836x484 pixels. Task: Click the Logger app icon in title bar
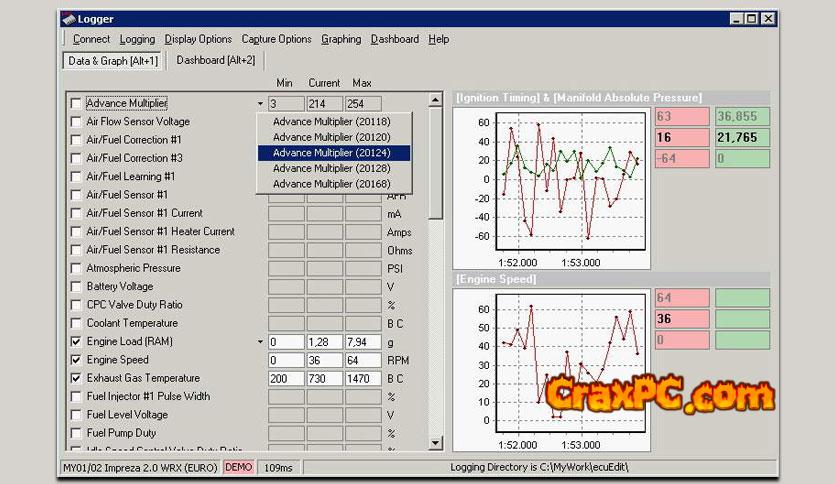[x=68, y=18]
